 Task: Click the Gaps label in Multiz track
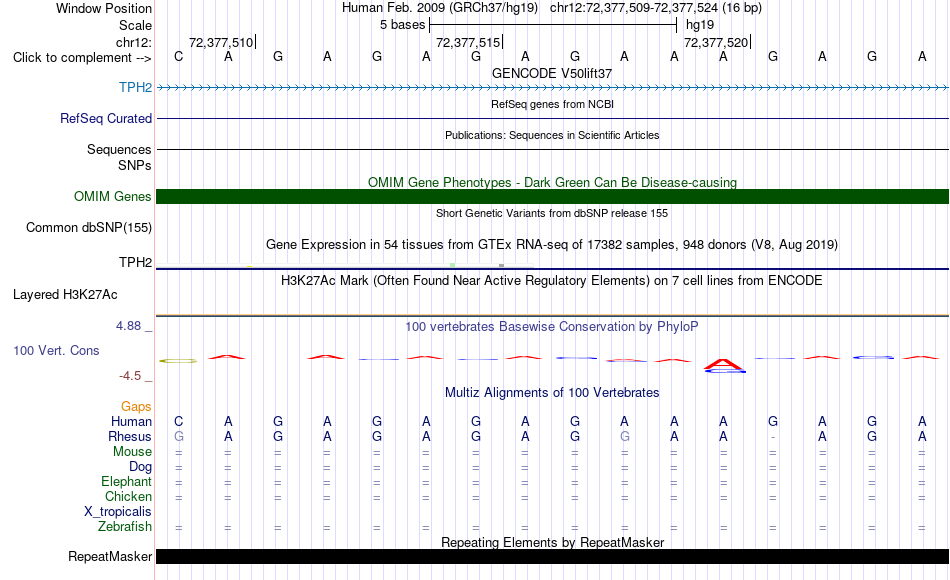136,407
